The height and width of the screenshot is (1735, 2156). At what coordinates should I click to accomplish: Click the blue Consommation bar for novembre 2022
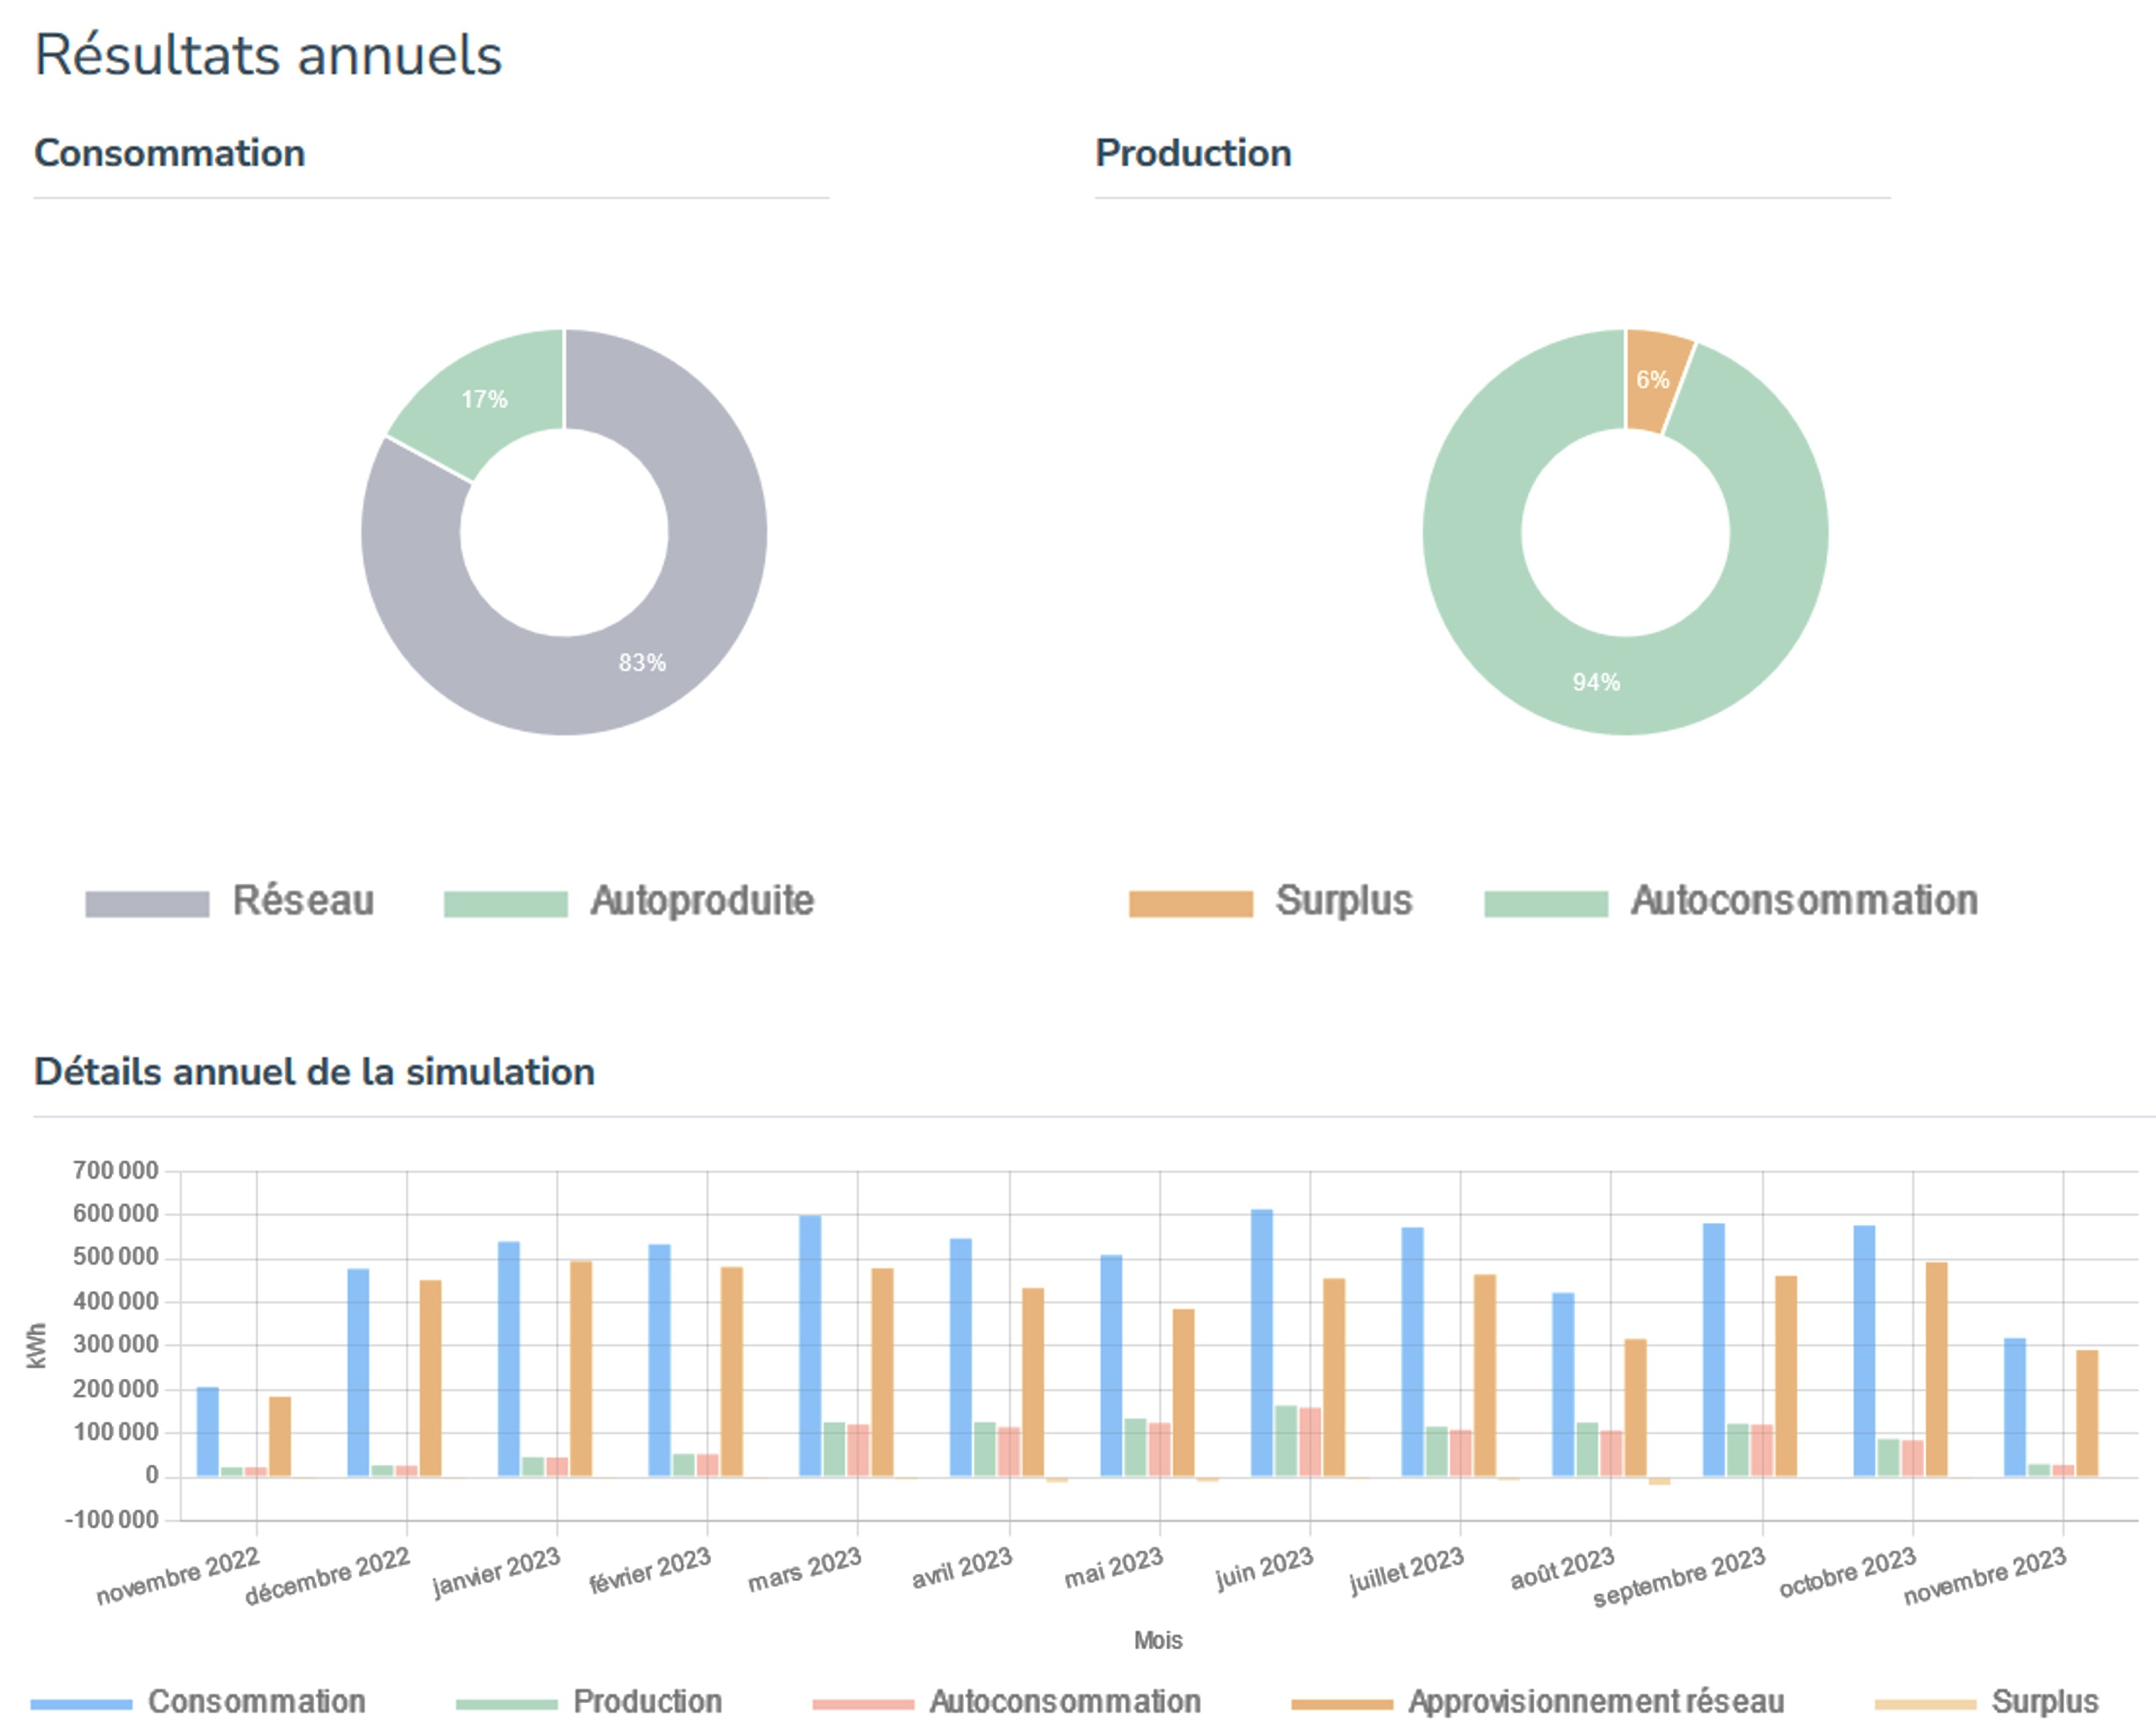coord(207,1432)
